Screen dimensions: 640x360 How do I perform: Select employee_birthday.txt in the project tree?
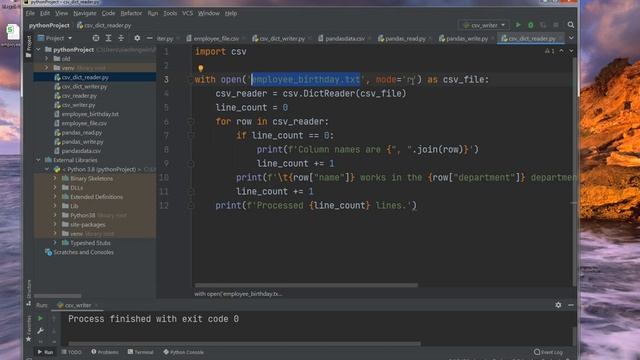90,114
